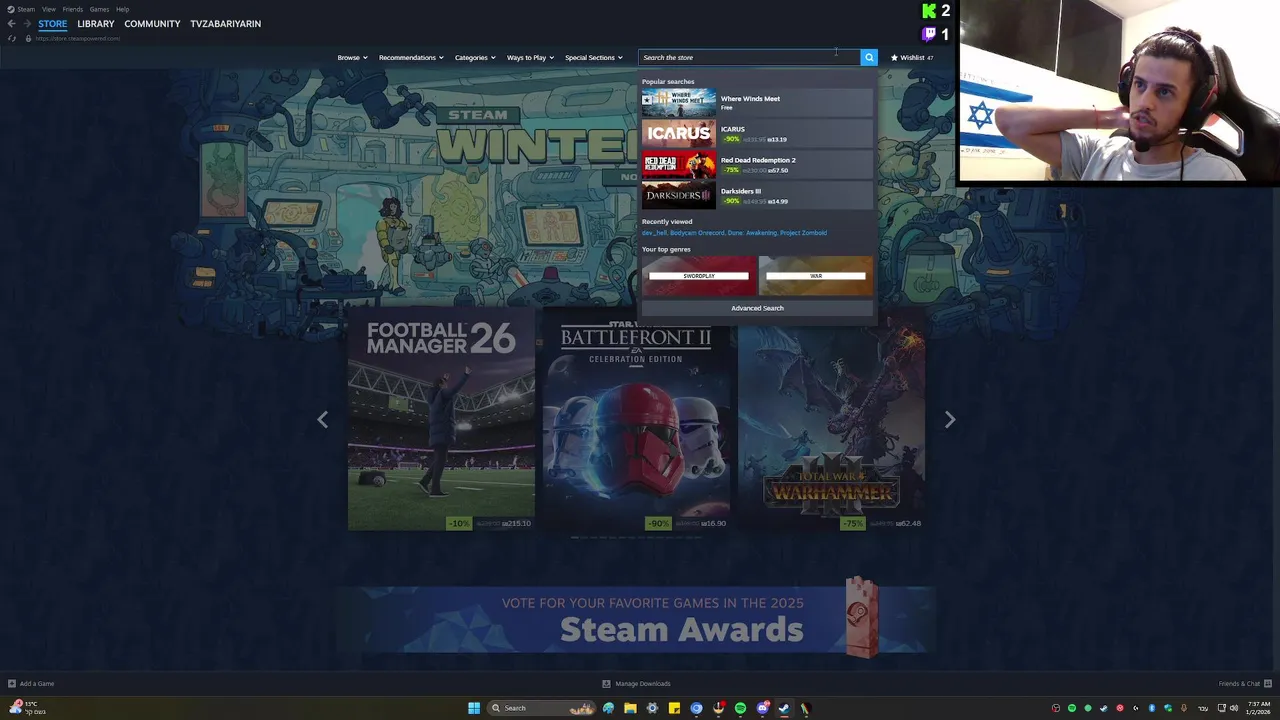Open the Manage Downloads link

click(643, 684)
